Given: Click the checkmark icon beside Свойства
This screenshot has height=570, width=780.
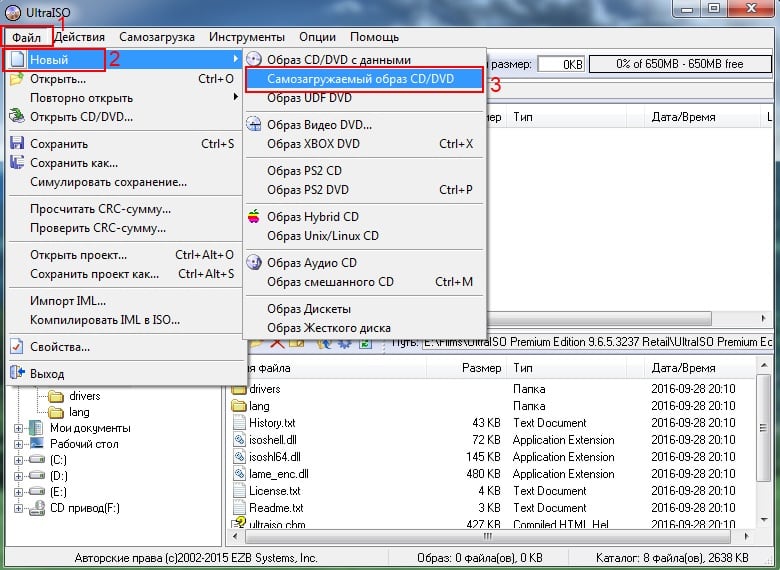Looking at the screenshot, I should tap(16, 347).
